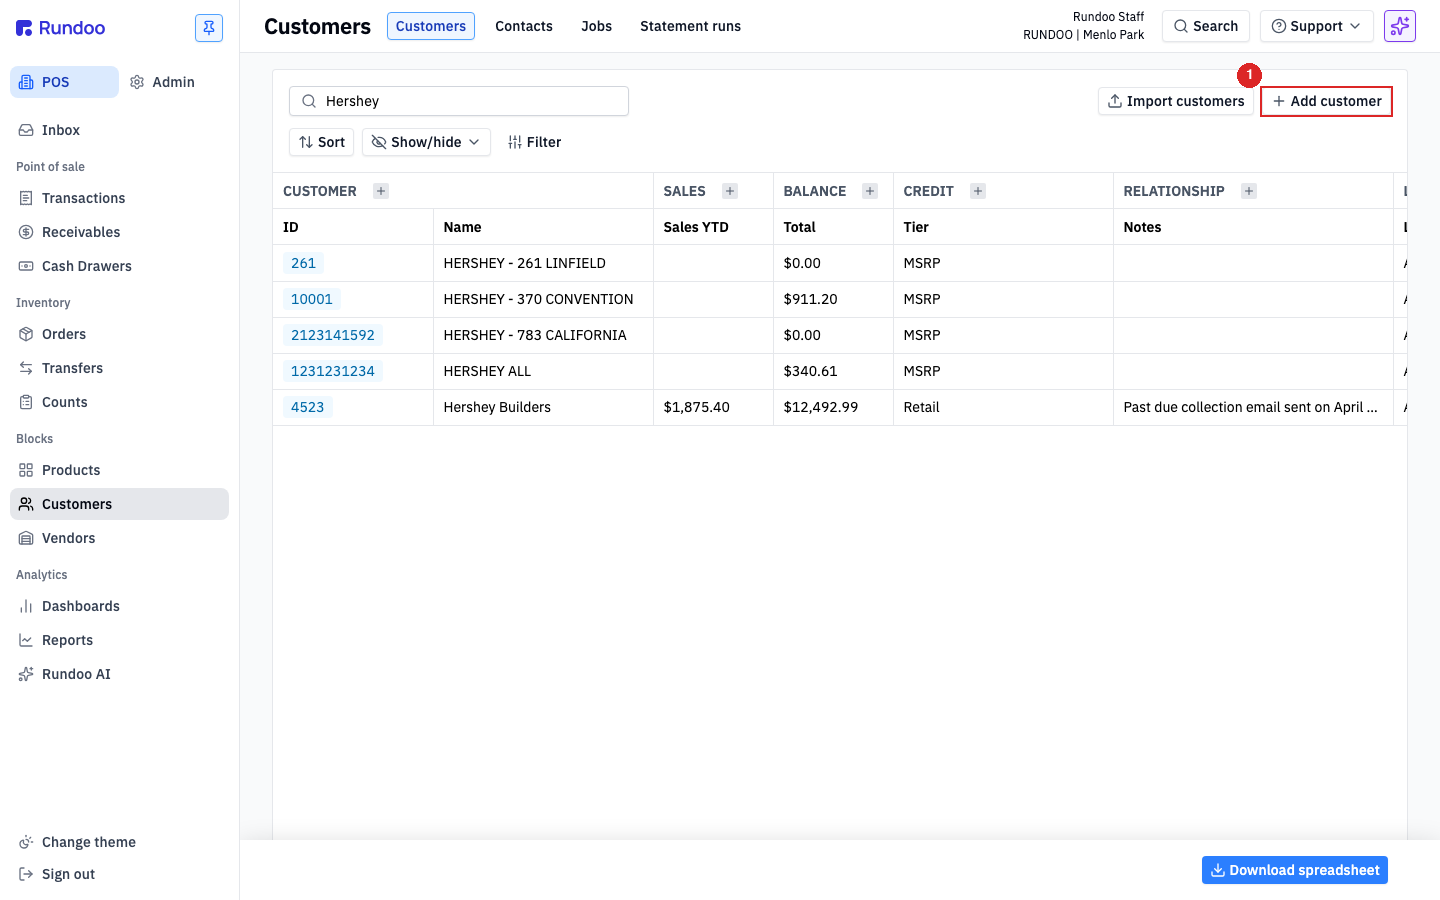This screenshot has width=1440, height=900.
Task: Click the Past due collection email note
Action: 1253,407
